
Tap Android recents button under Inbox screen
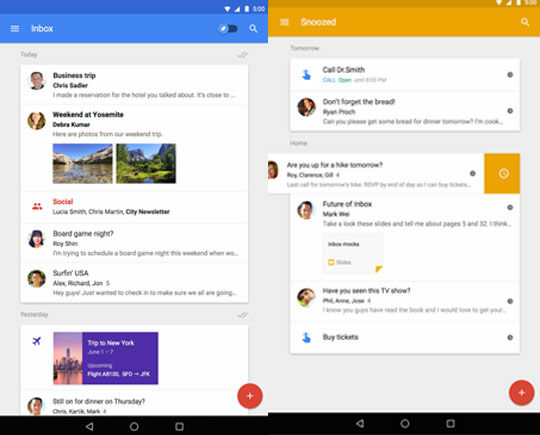tap(179, 427)
